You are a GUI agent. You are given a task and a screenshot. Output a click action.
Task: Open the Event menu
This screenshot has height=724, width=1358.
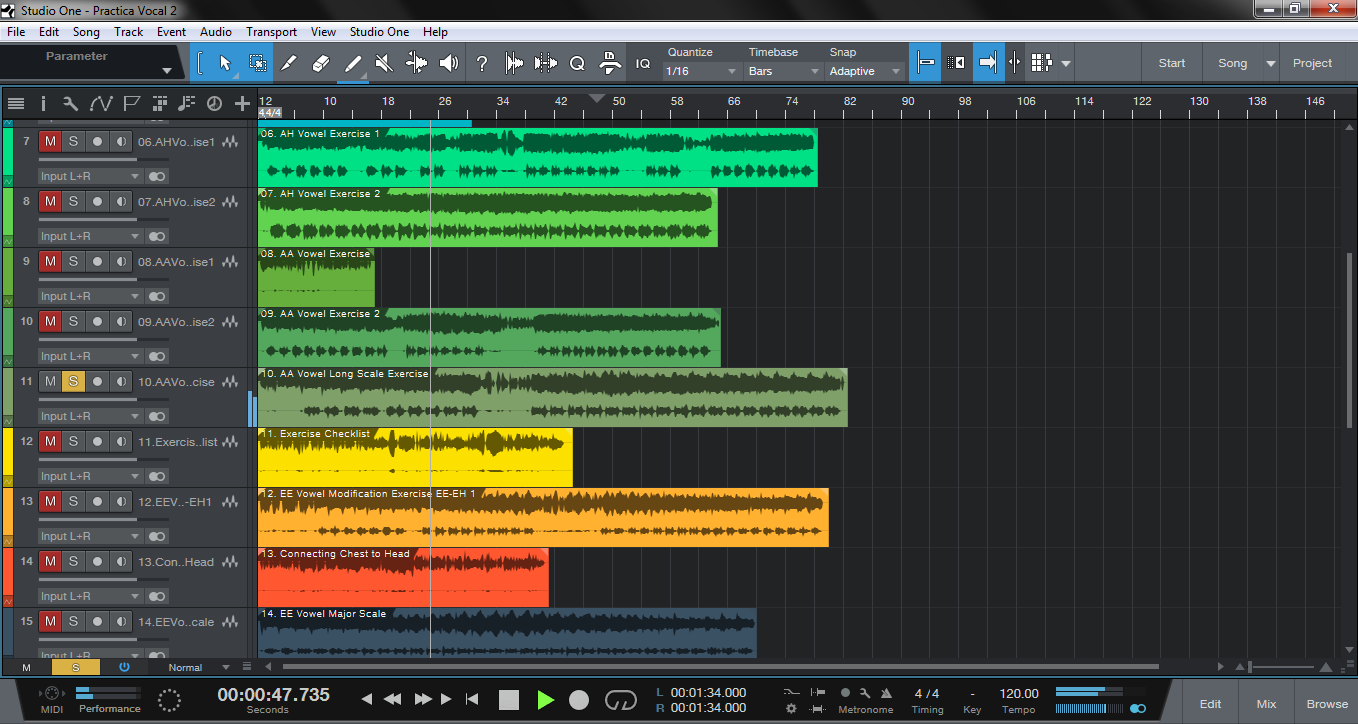pyautogui.click(x=171, y=32)
